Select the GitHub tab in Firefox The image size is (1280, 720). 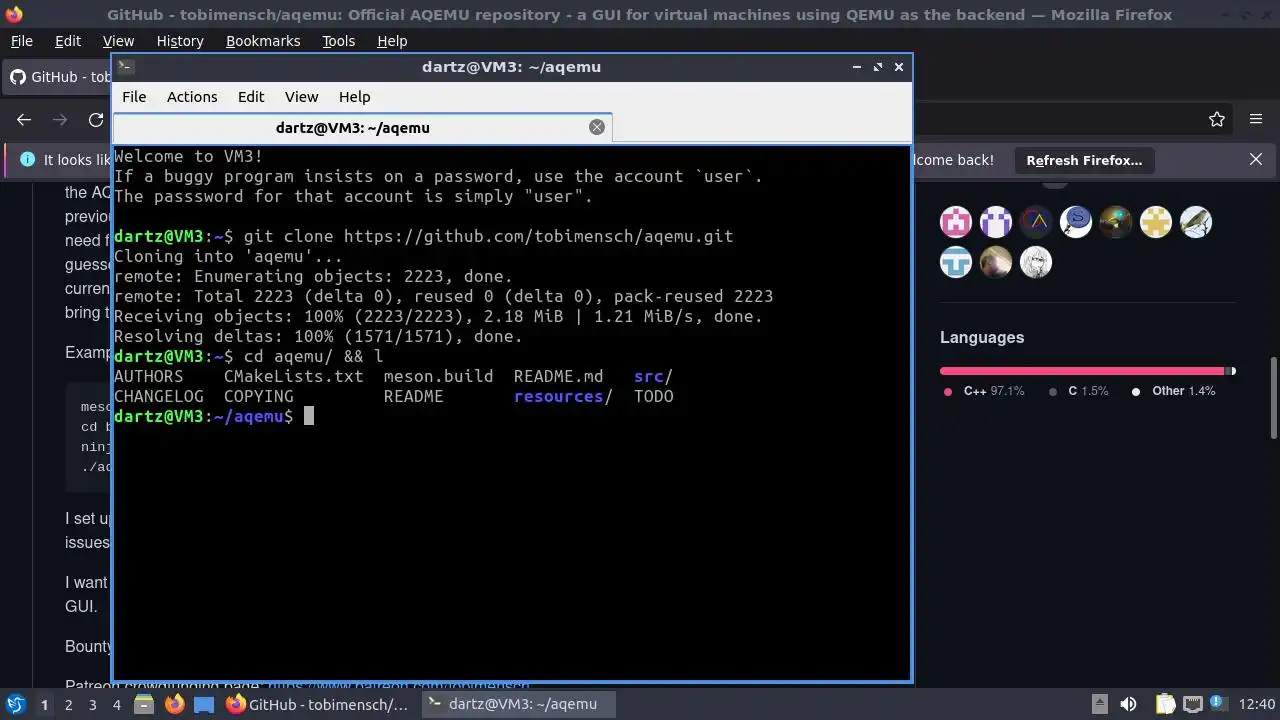(x=58, y=77)
